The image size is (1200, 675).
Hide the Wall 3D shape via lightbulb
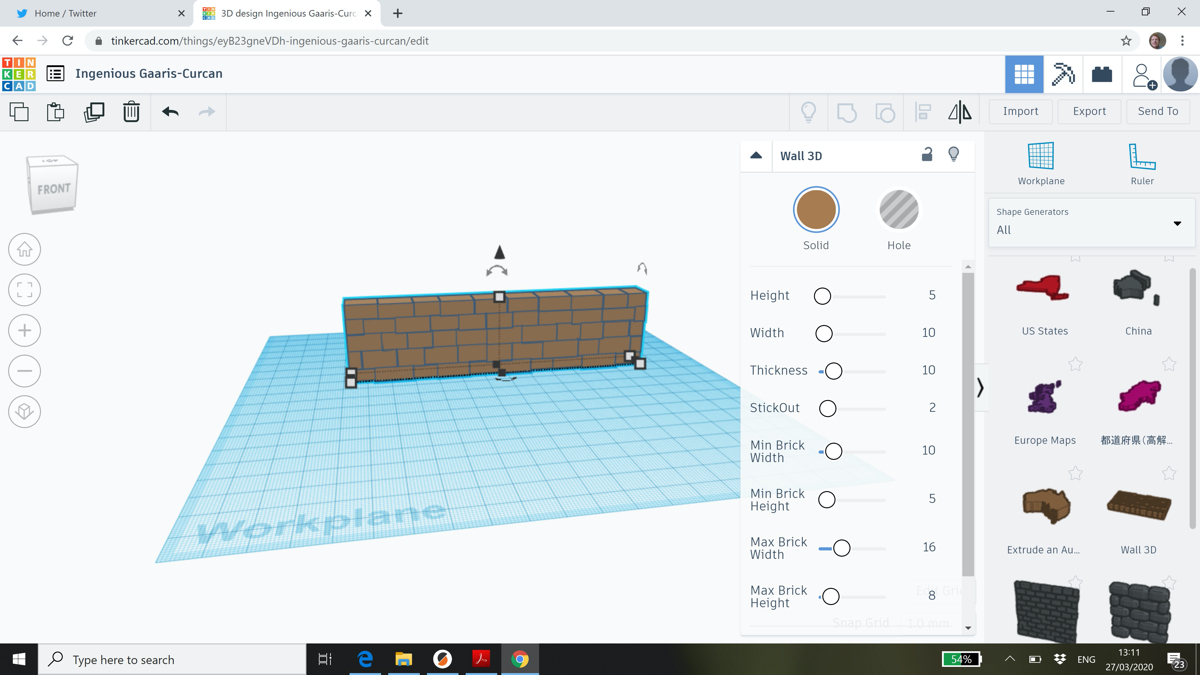953,155
